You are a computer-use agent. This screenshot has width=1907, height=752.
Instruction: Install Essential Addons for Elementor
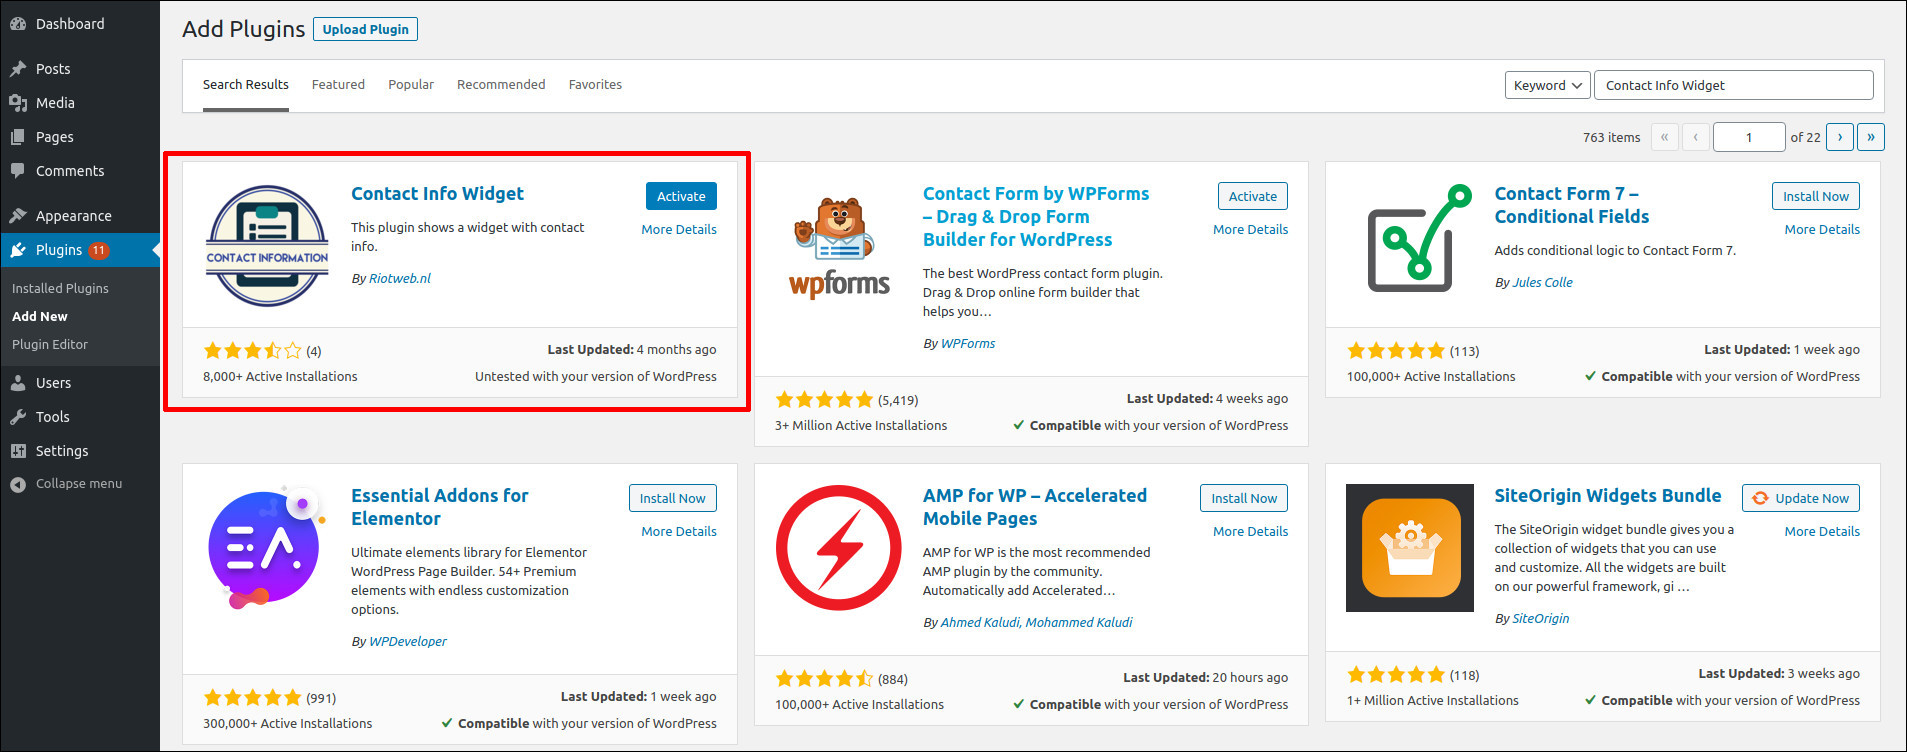pyautogui.click(x=672, y=498)
